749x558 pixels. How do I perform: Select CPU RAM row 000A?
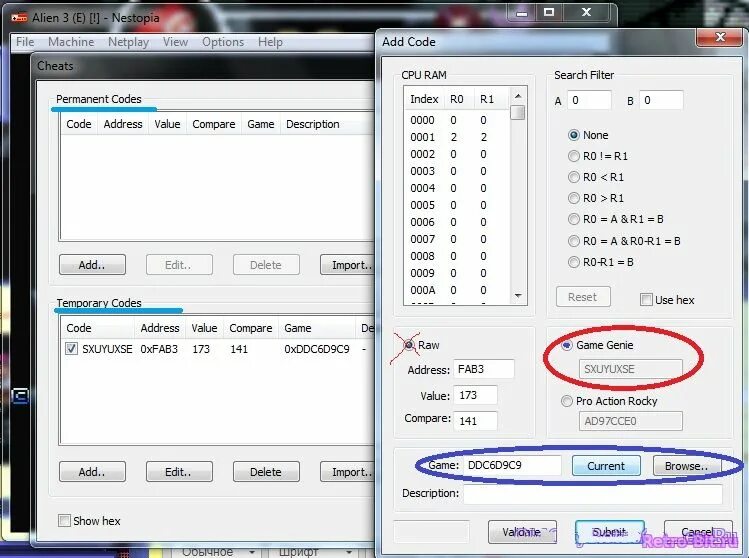[x=458, y=290]
